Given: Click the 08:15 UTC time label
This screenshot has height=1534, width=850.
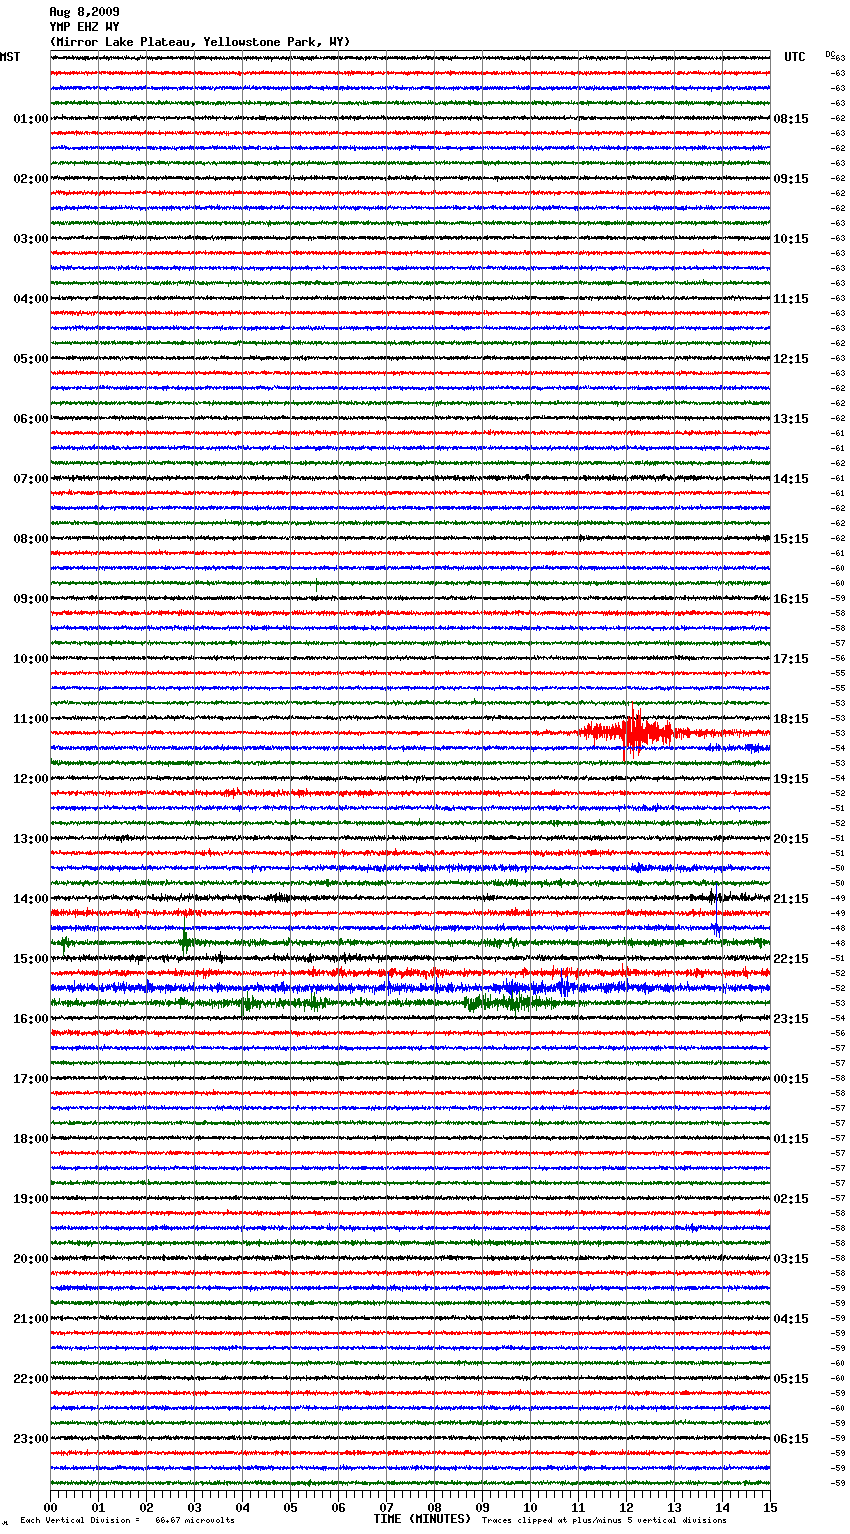Looking at the screenshot, I should (x=791, y=119).
